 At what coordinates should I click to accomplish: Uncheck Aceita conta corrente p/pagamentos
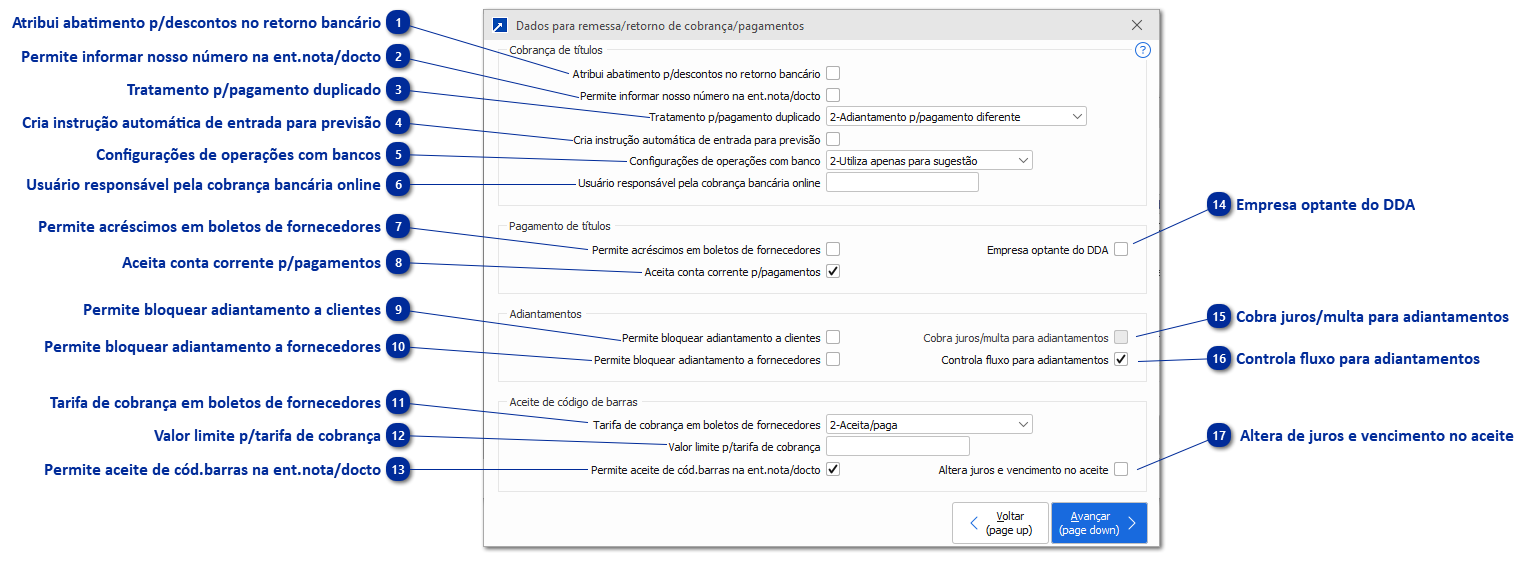pos(833,272)
